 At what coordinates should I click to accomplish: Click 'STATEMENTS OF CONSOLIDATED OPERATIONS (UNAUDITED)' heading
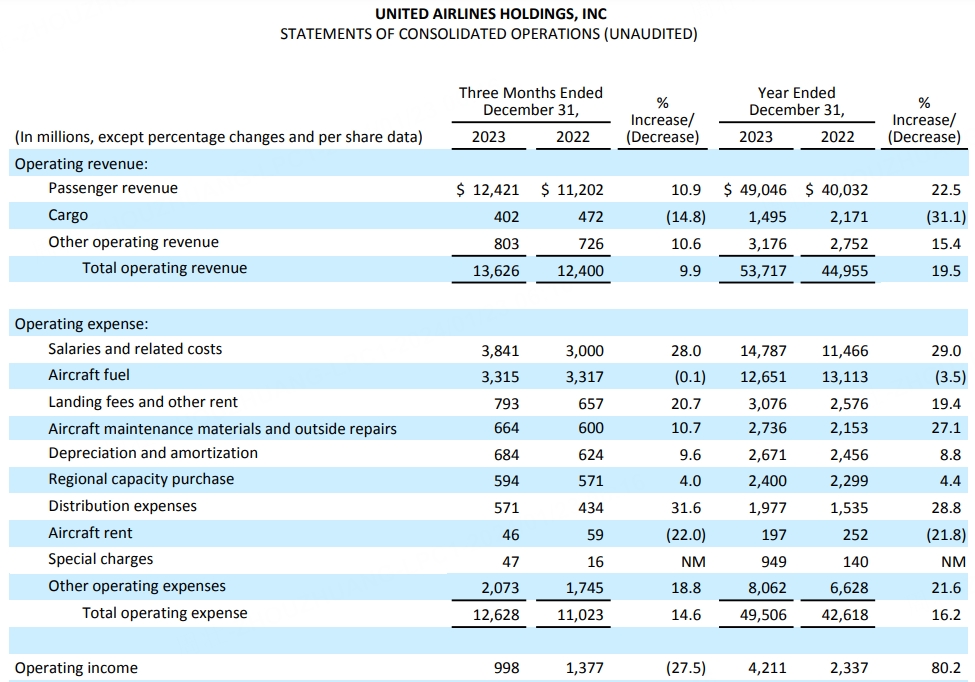pyautogui.click(x=489, y=34)
